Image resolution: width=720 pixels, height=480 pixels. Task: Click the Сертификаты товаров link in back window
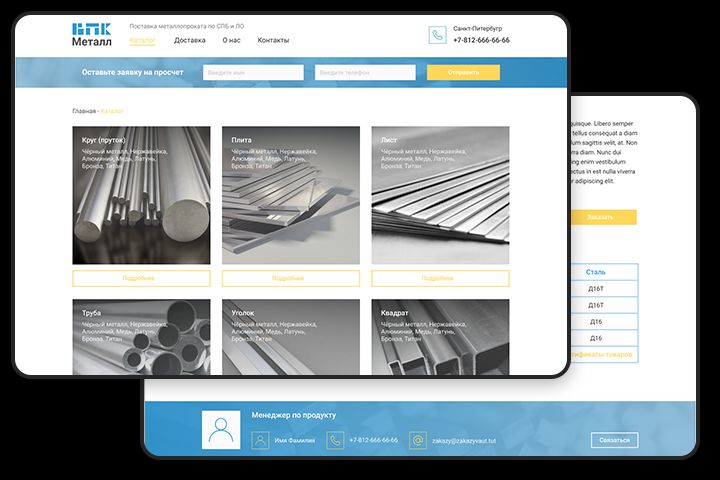pyautogui.click(x=602, y=355)
